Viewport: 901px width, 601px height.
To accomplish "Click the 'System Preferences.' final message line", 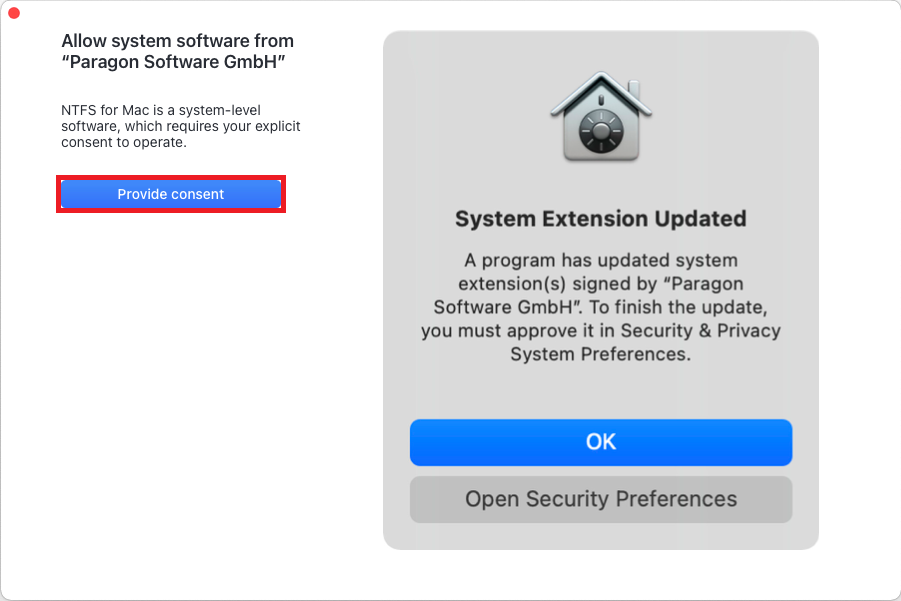I will (x=600, y=355).
